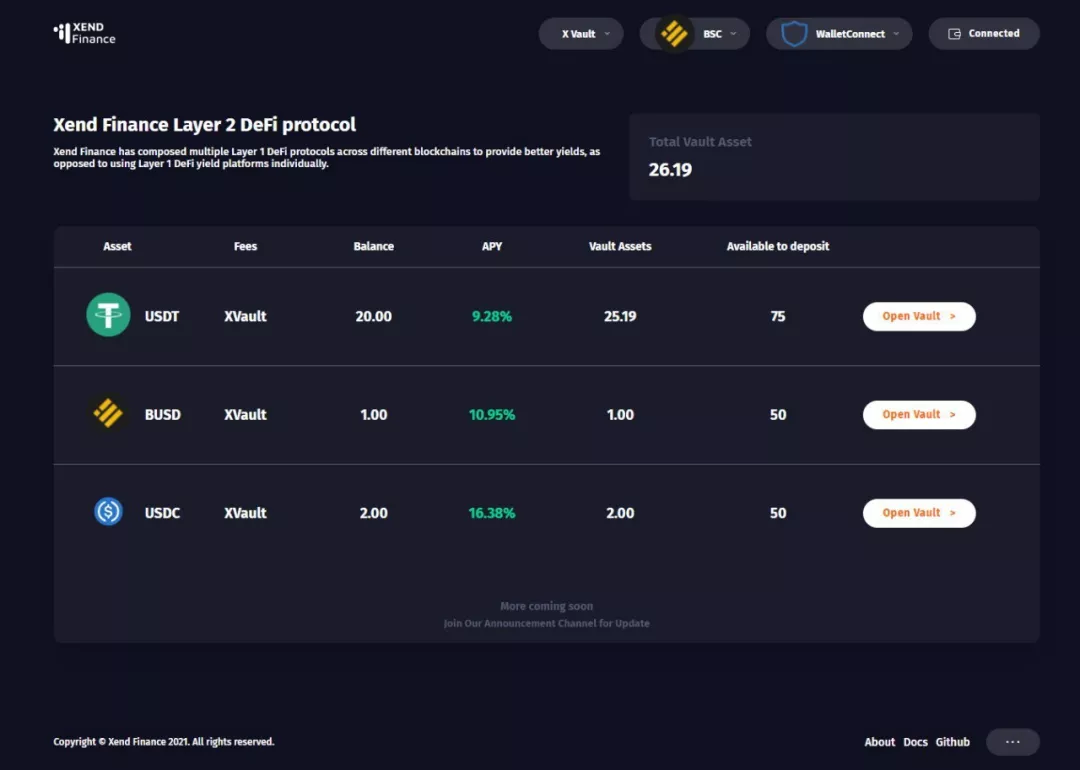Image resolution: width=1080 pixels, height=770 pixels.
Task: Click the copyright Xend Finance 2021 text
Action: [x=164, y=742]
